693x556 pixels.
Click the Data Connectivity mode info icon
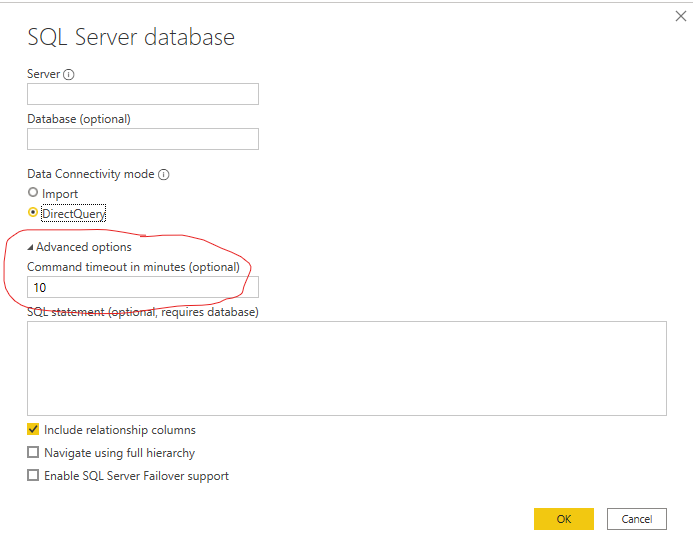[164, 175]
